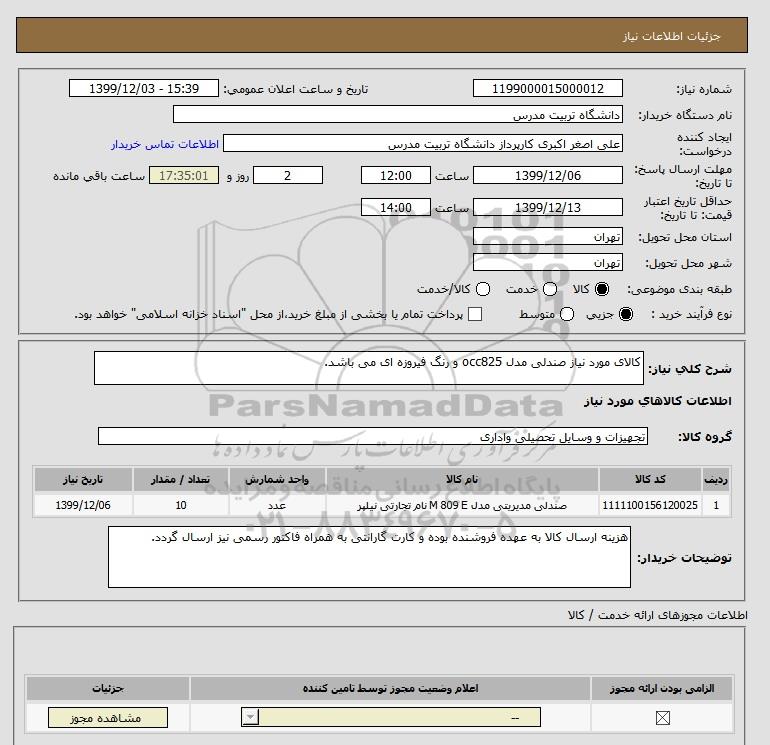Click the جزئیات column header in permits table
This screenshot has height=745, width=770.
[x=108, y=689]
